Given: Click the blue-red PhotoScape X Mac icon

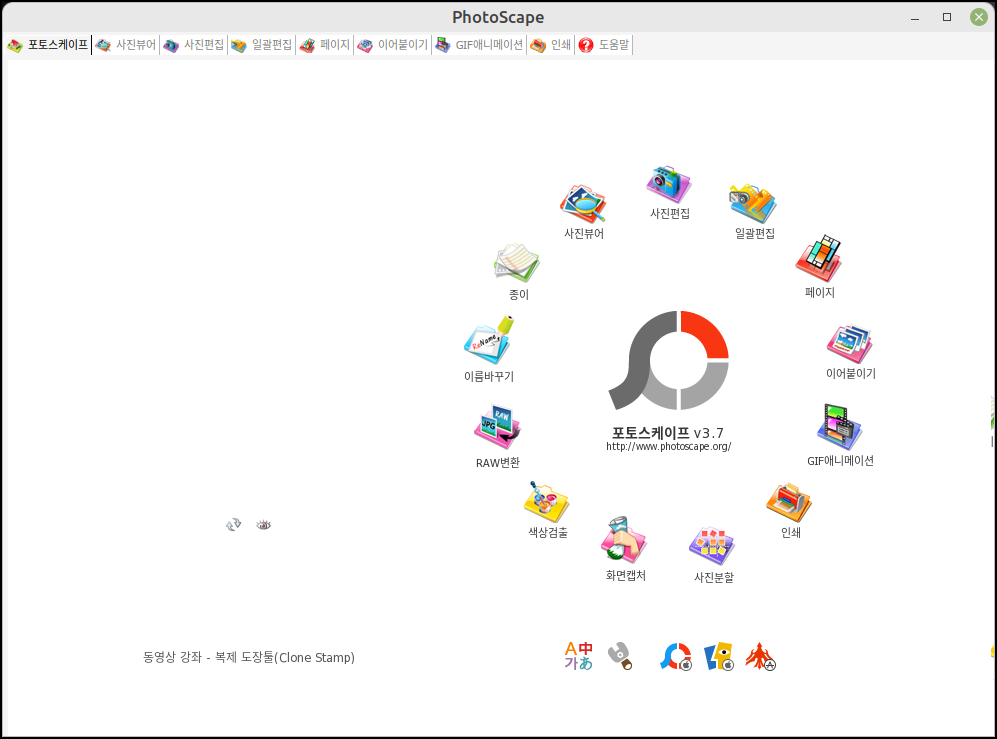Looking at the screenshot, I should pos(676,656).
